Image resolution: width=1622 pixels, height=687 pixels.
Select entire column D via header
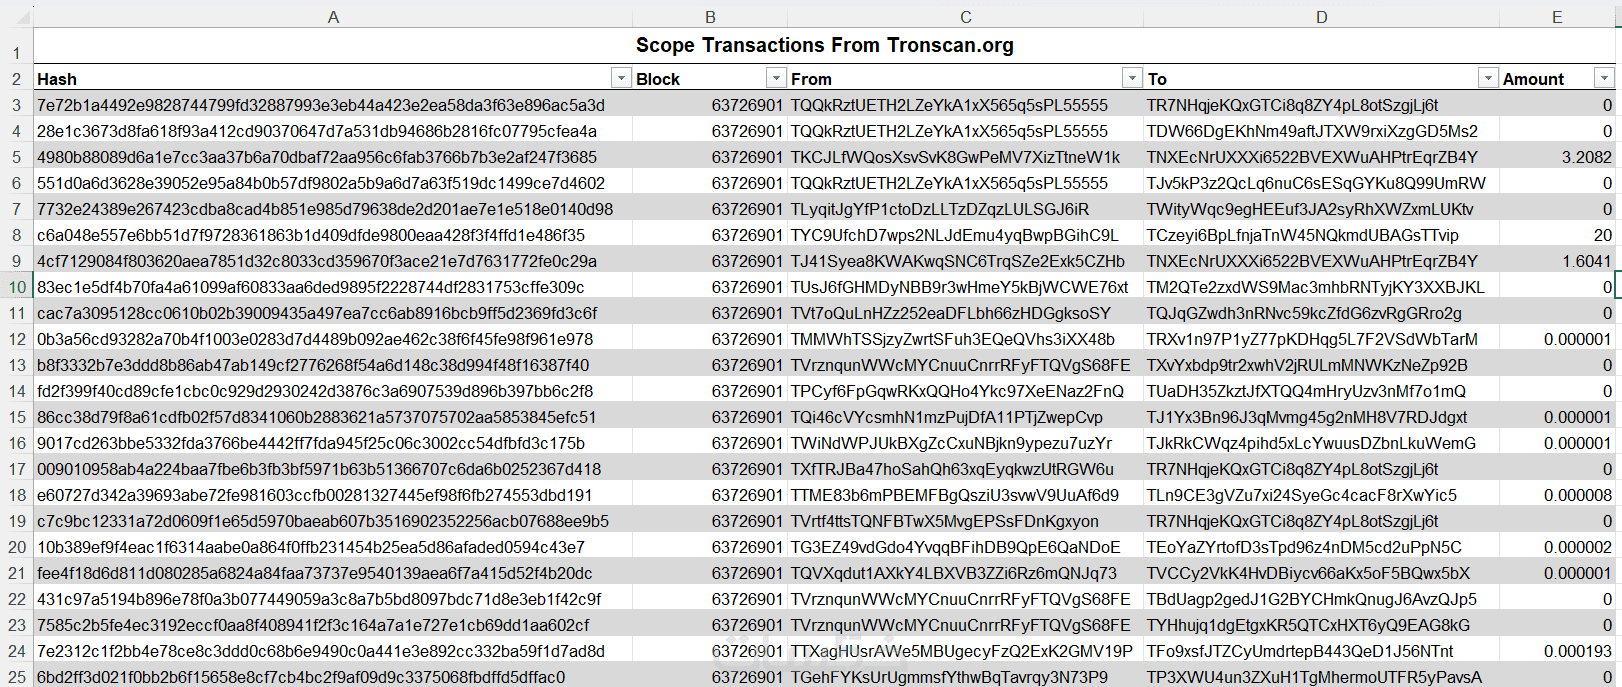coord(1321,17)
